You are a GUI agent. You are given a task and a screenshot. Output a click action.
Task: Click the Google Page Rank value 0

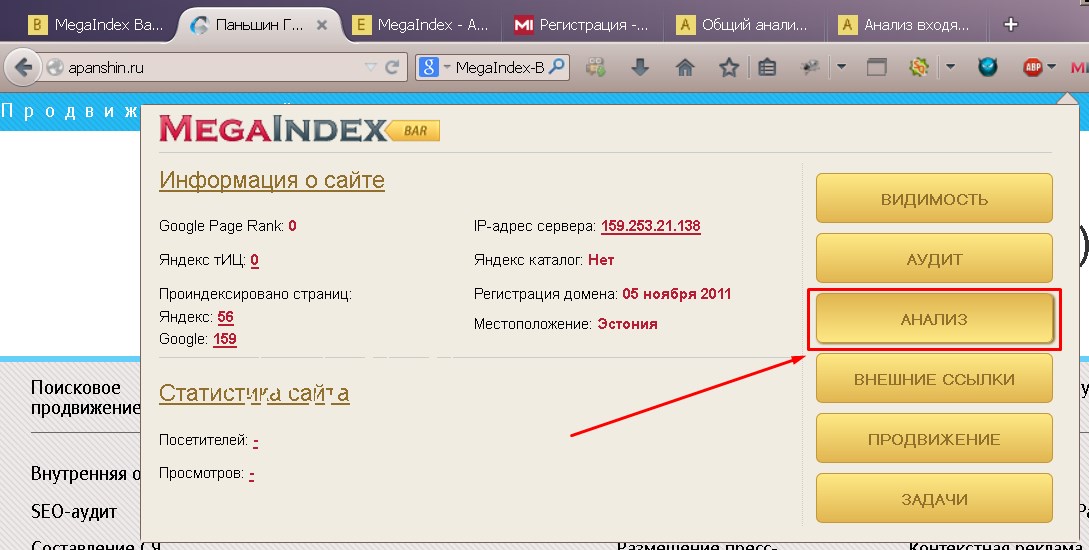click(x=292, y=226)
